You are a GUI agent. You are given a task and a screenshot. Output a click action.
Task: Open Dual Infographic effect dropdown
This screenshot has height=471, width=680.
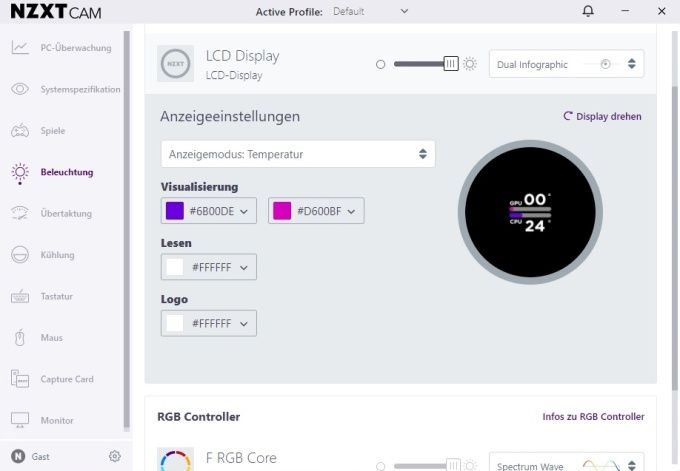566,64
